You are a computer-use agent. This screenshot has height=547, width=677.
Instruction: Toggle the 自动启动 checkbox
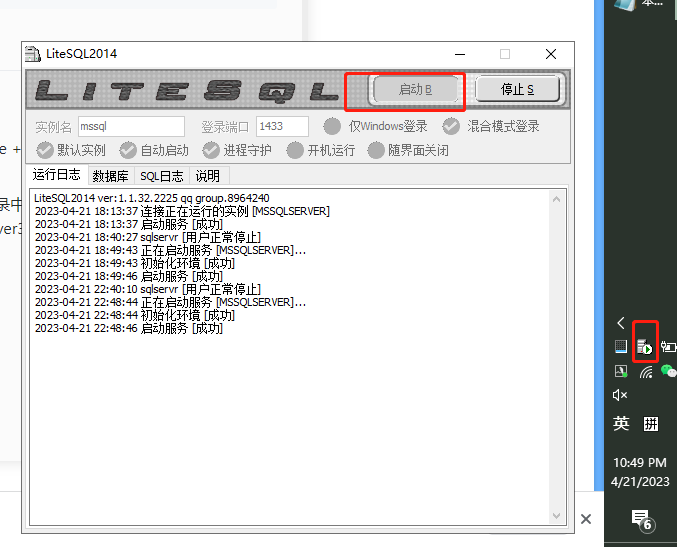128,150
